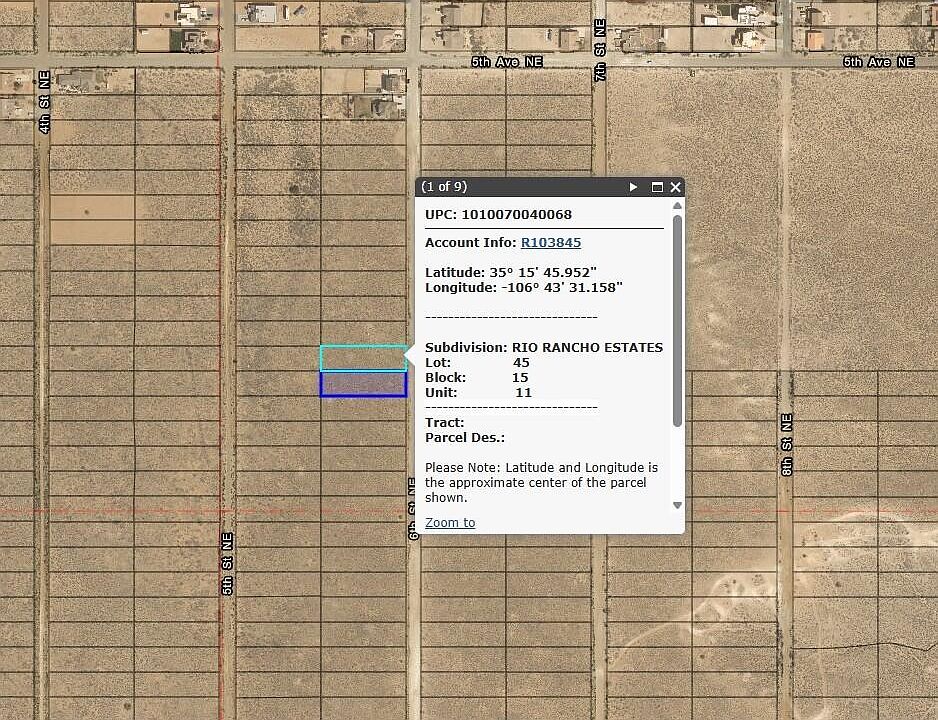938x720 pixels.
Task: Click 5th Ave NE label near 7th St
Action: [x=507, y=62]
